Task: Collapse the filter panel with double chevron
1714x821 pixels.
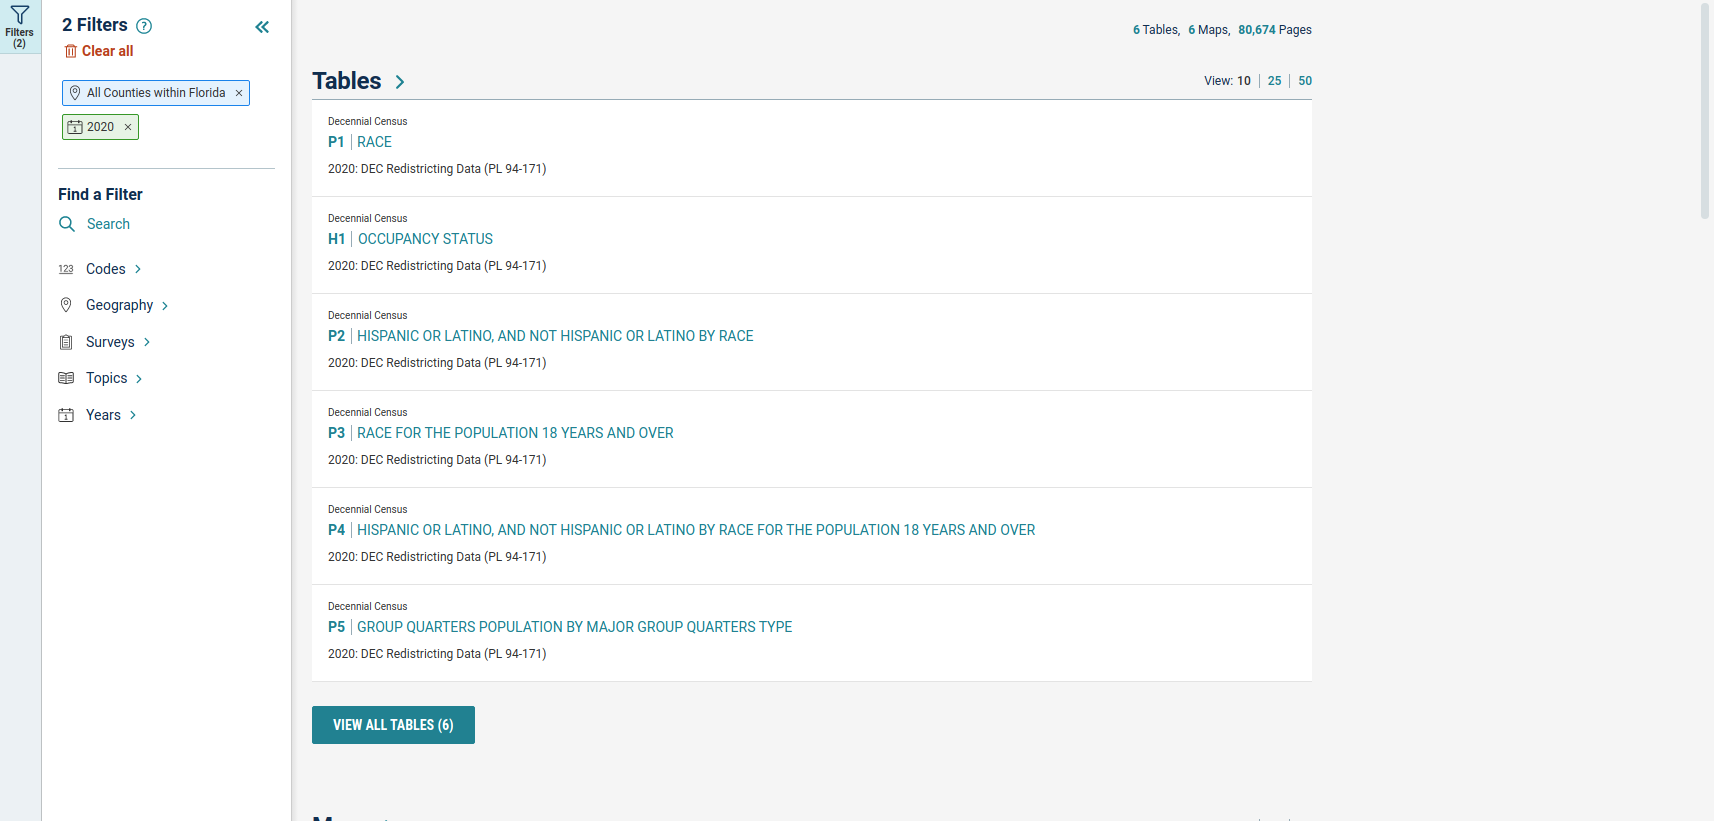Action: (262, 27)
